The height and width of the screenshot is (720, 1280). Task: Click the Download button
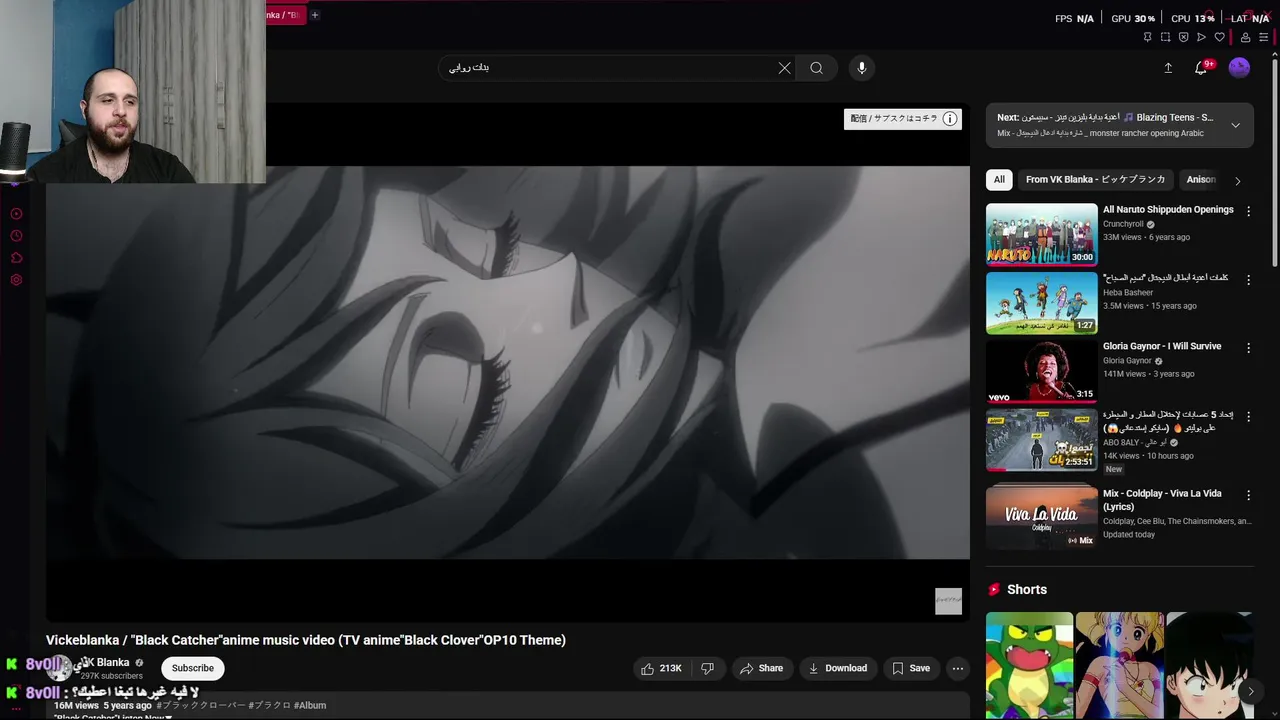point(838,668)
